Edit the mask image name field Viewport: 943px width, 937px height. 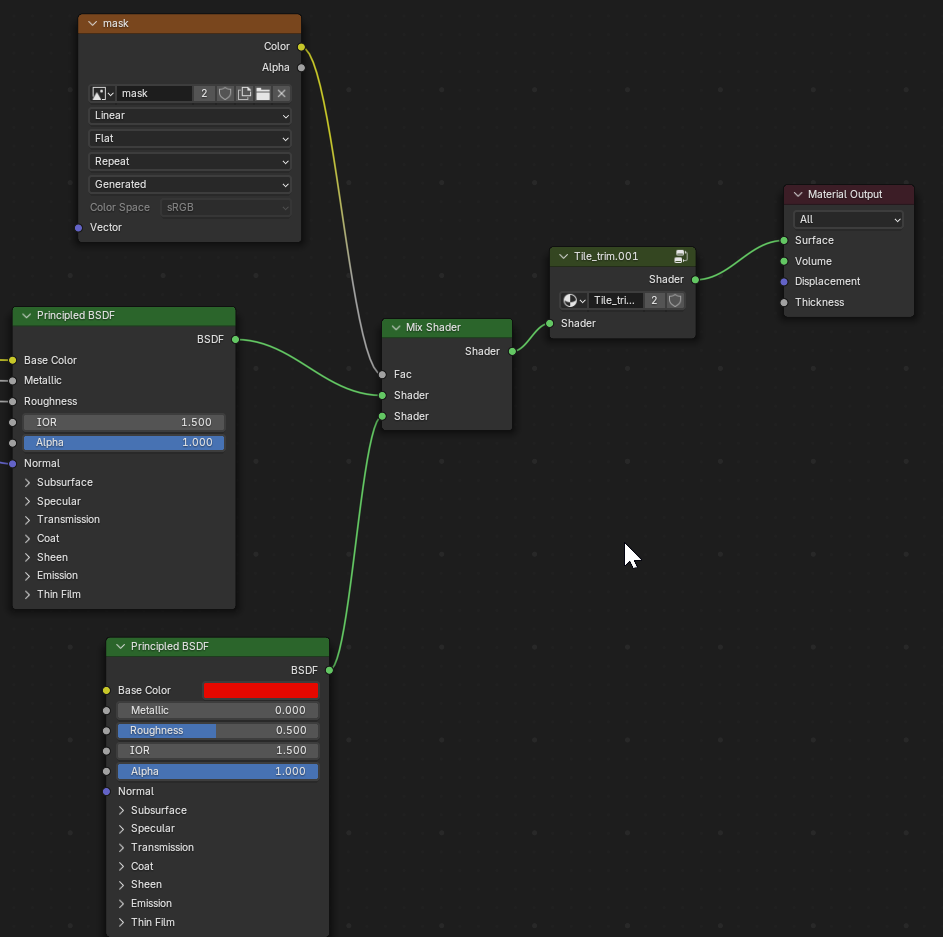[x=154, y=93]
